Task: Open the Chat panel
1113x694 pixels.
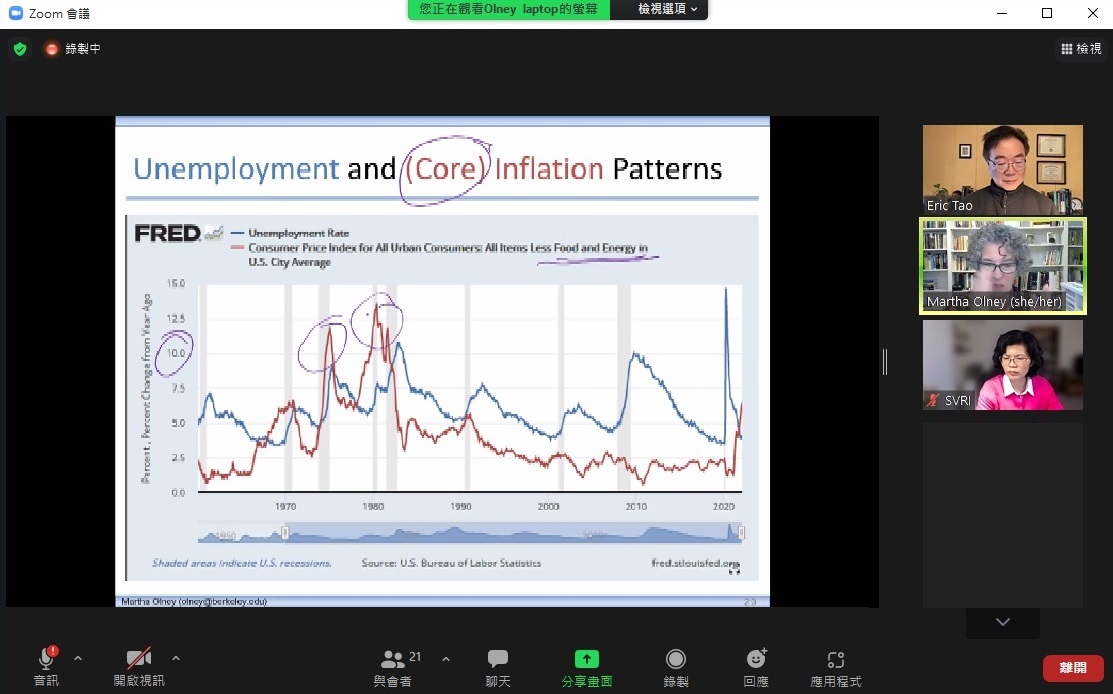Action: click(x=498, y=659)
